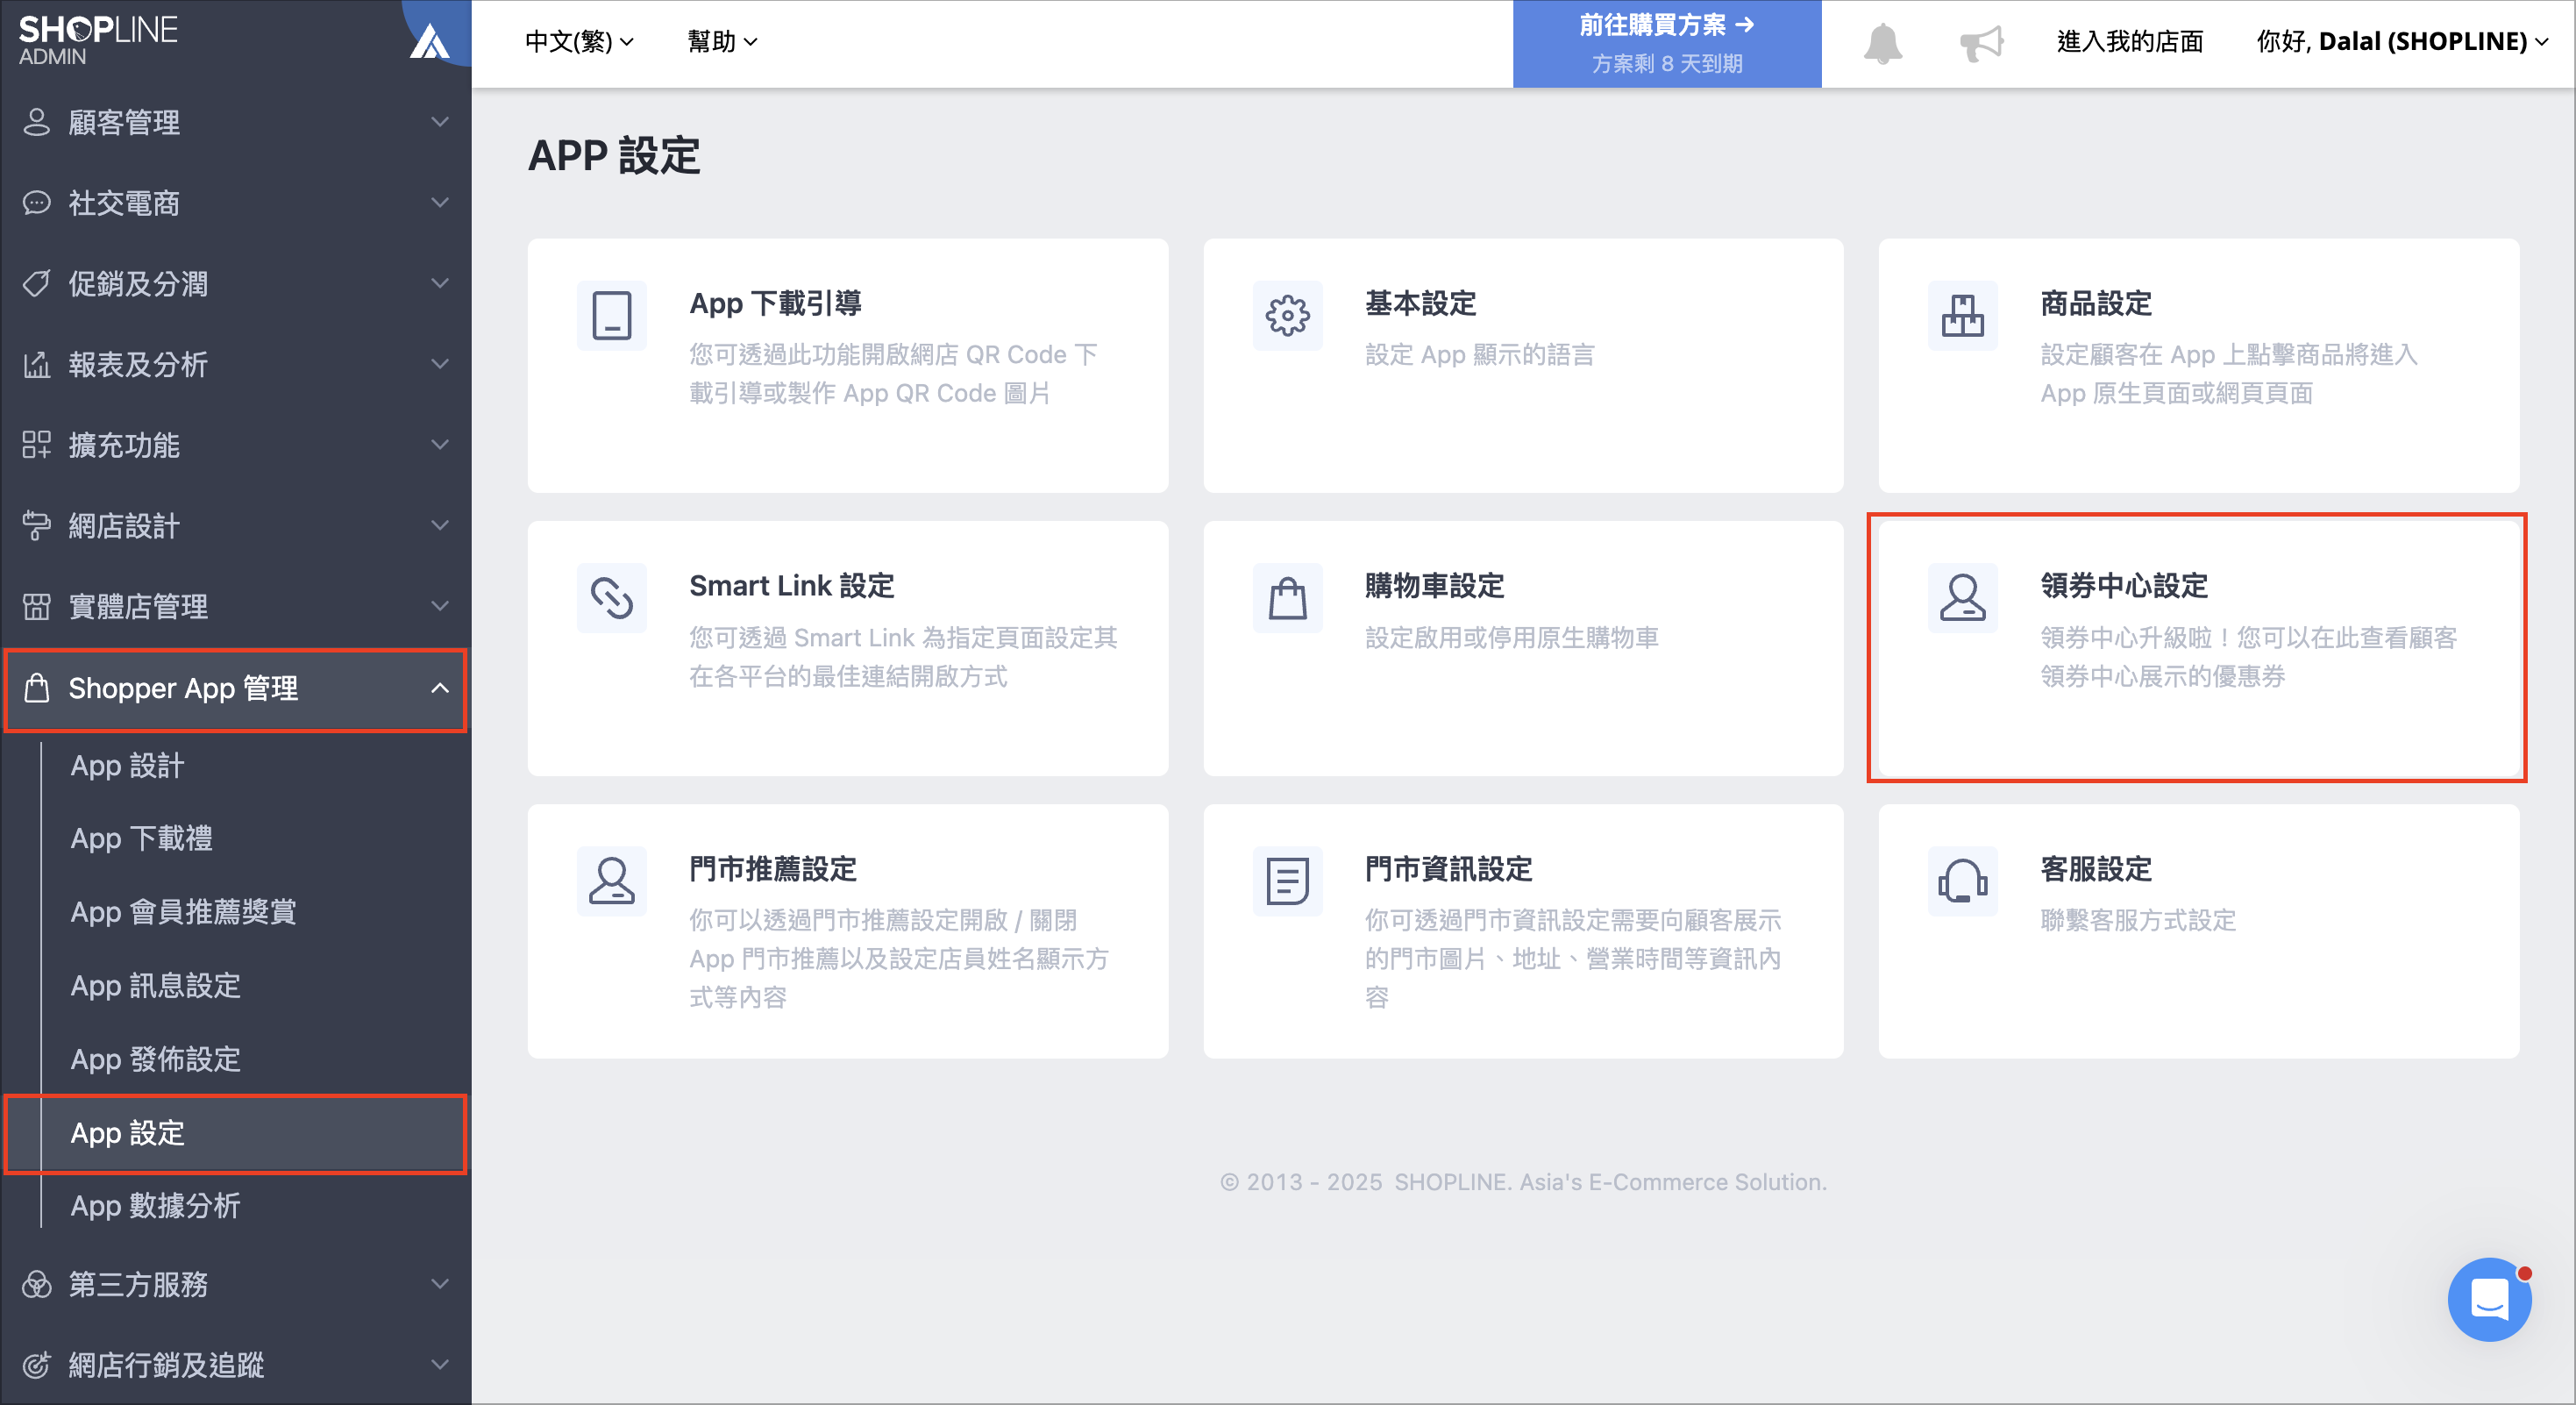
Task: Open App 下載禮 in the sidebar
Action: (x=141, y=839)
